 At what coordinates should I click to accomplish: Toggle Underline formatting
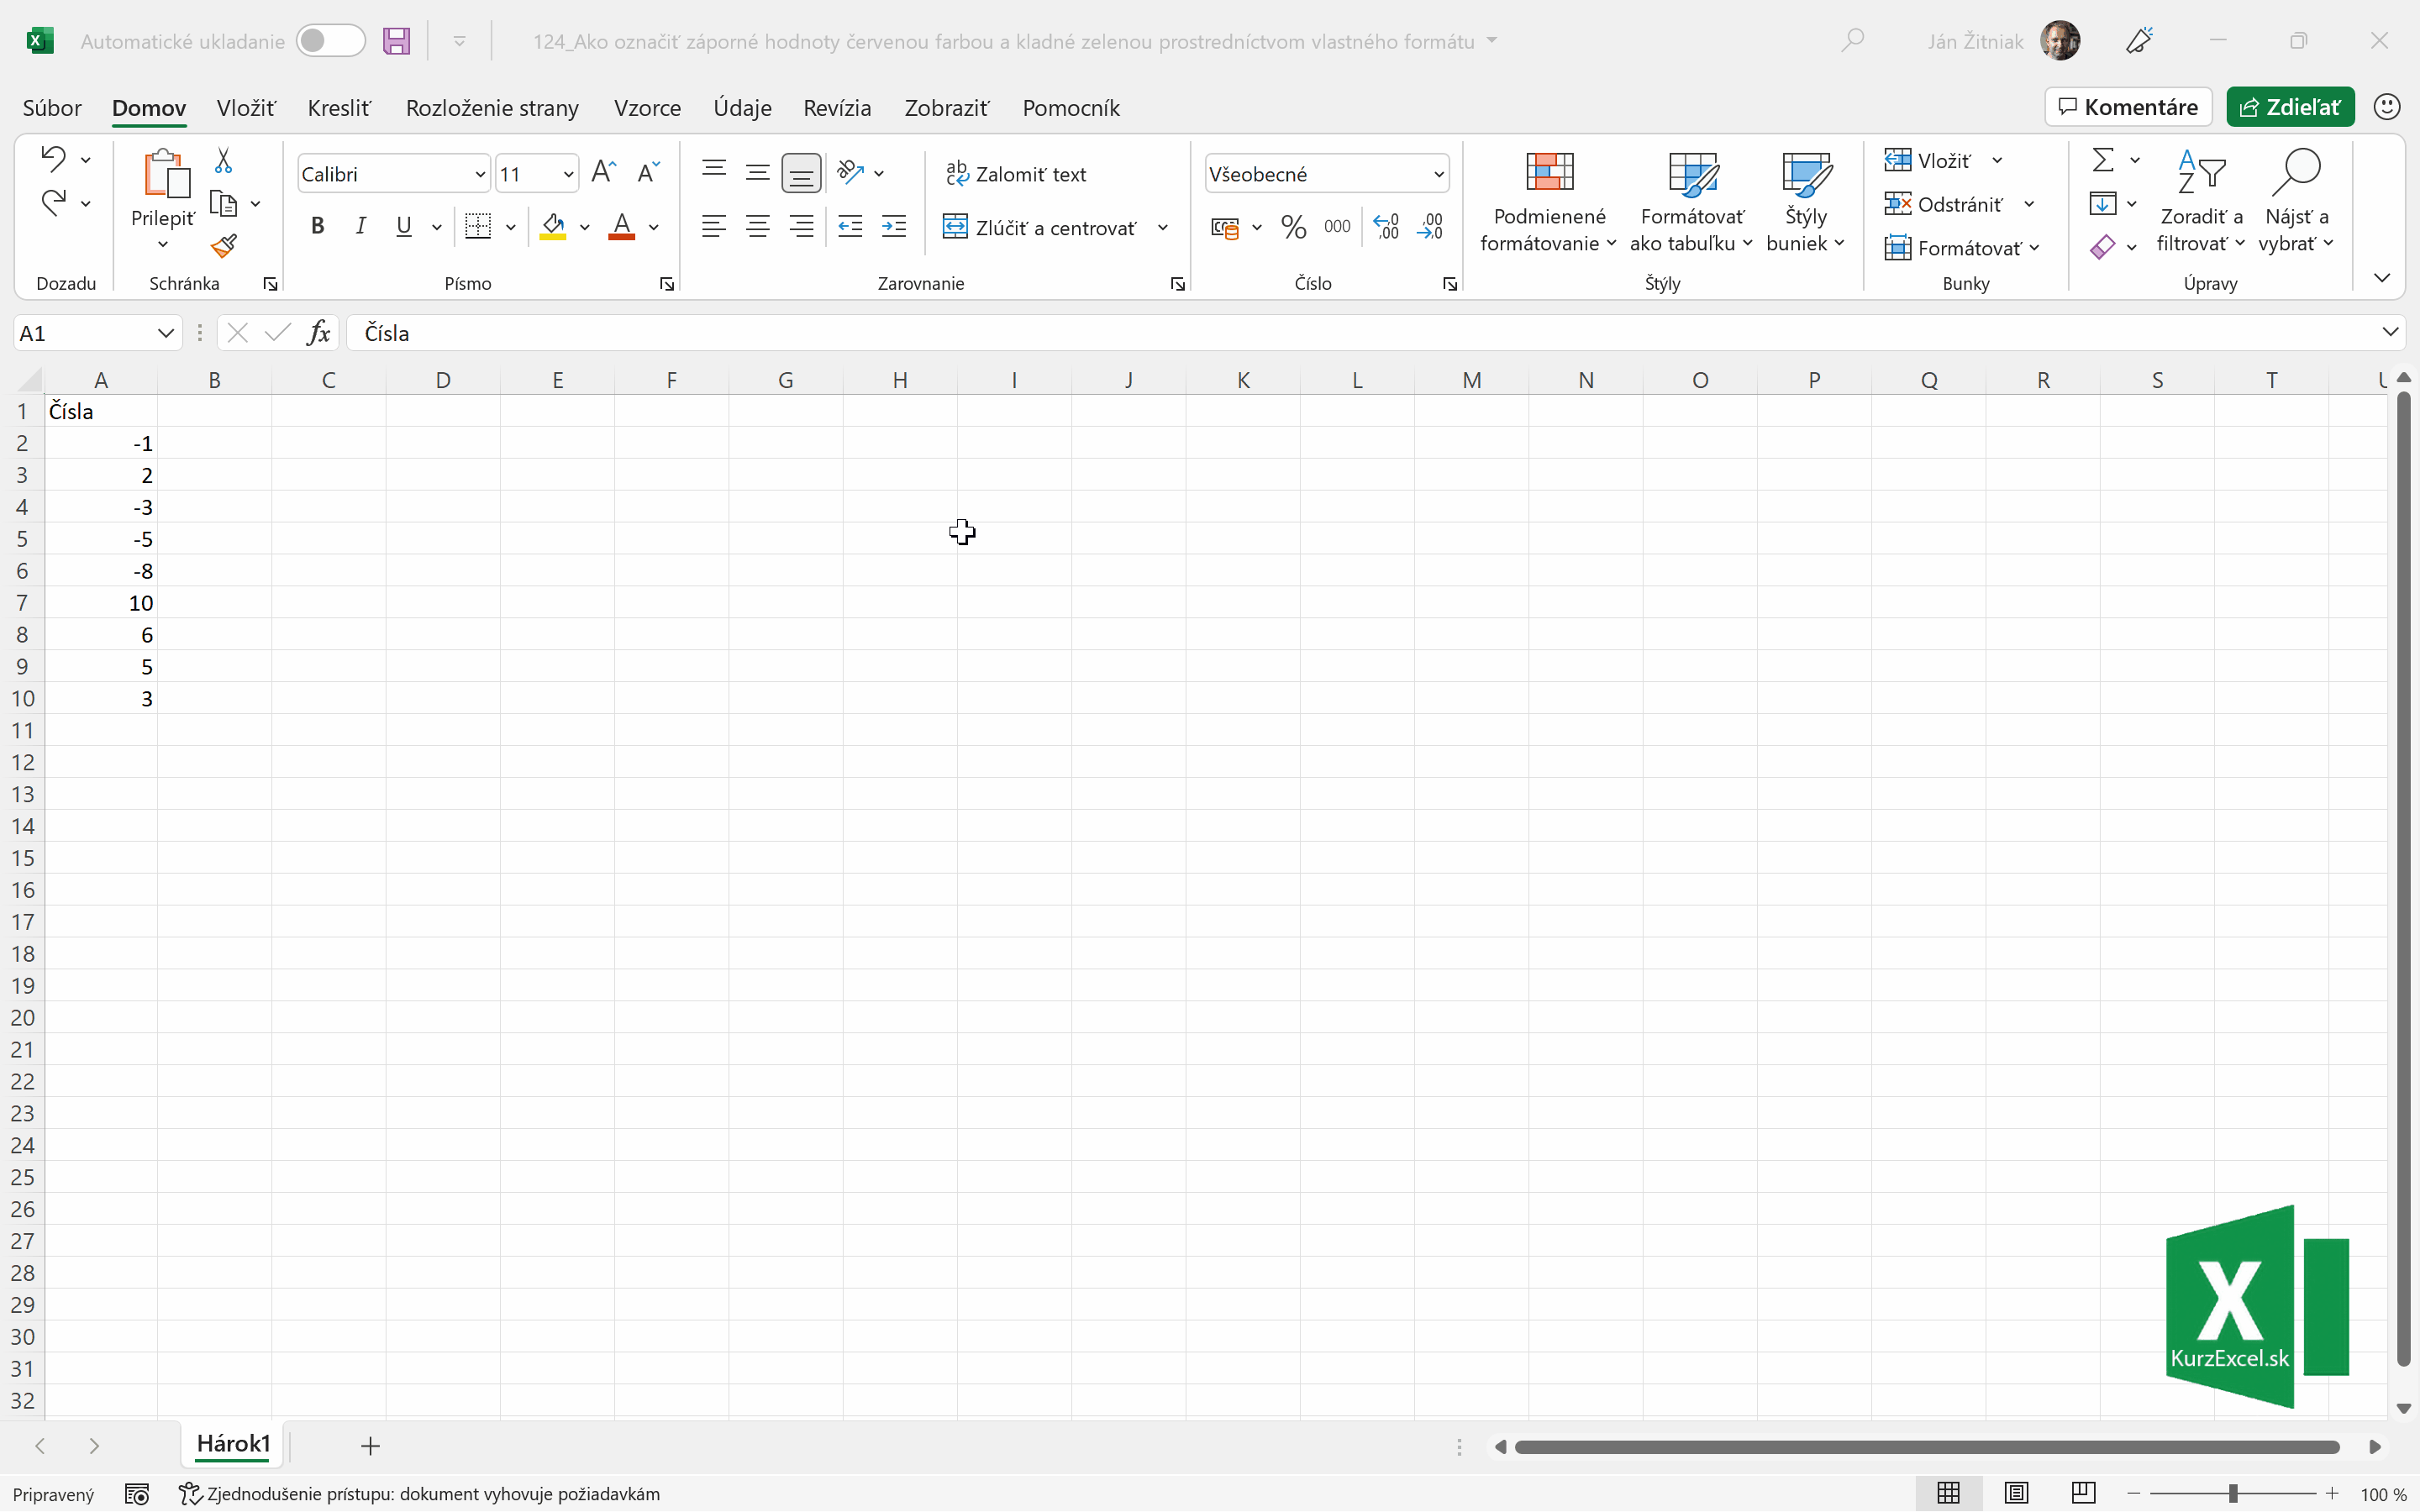click(x=403, y=227)
